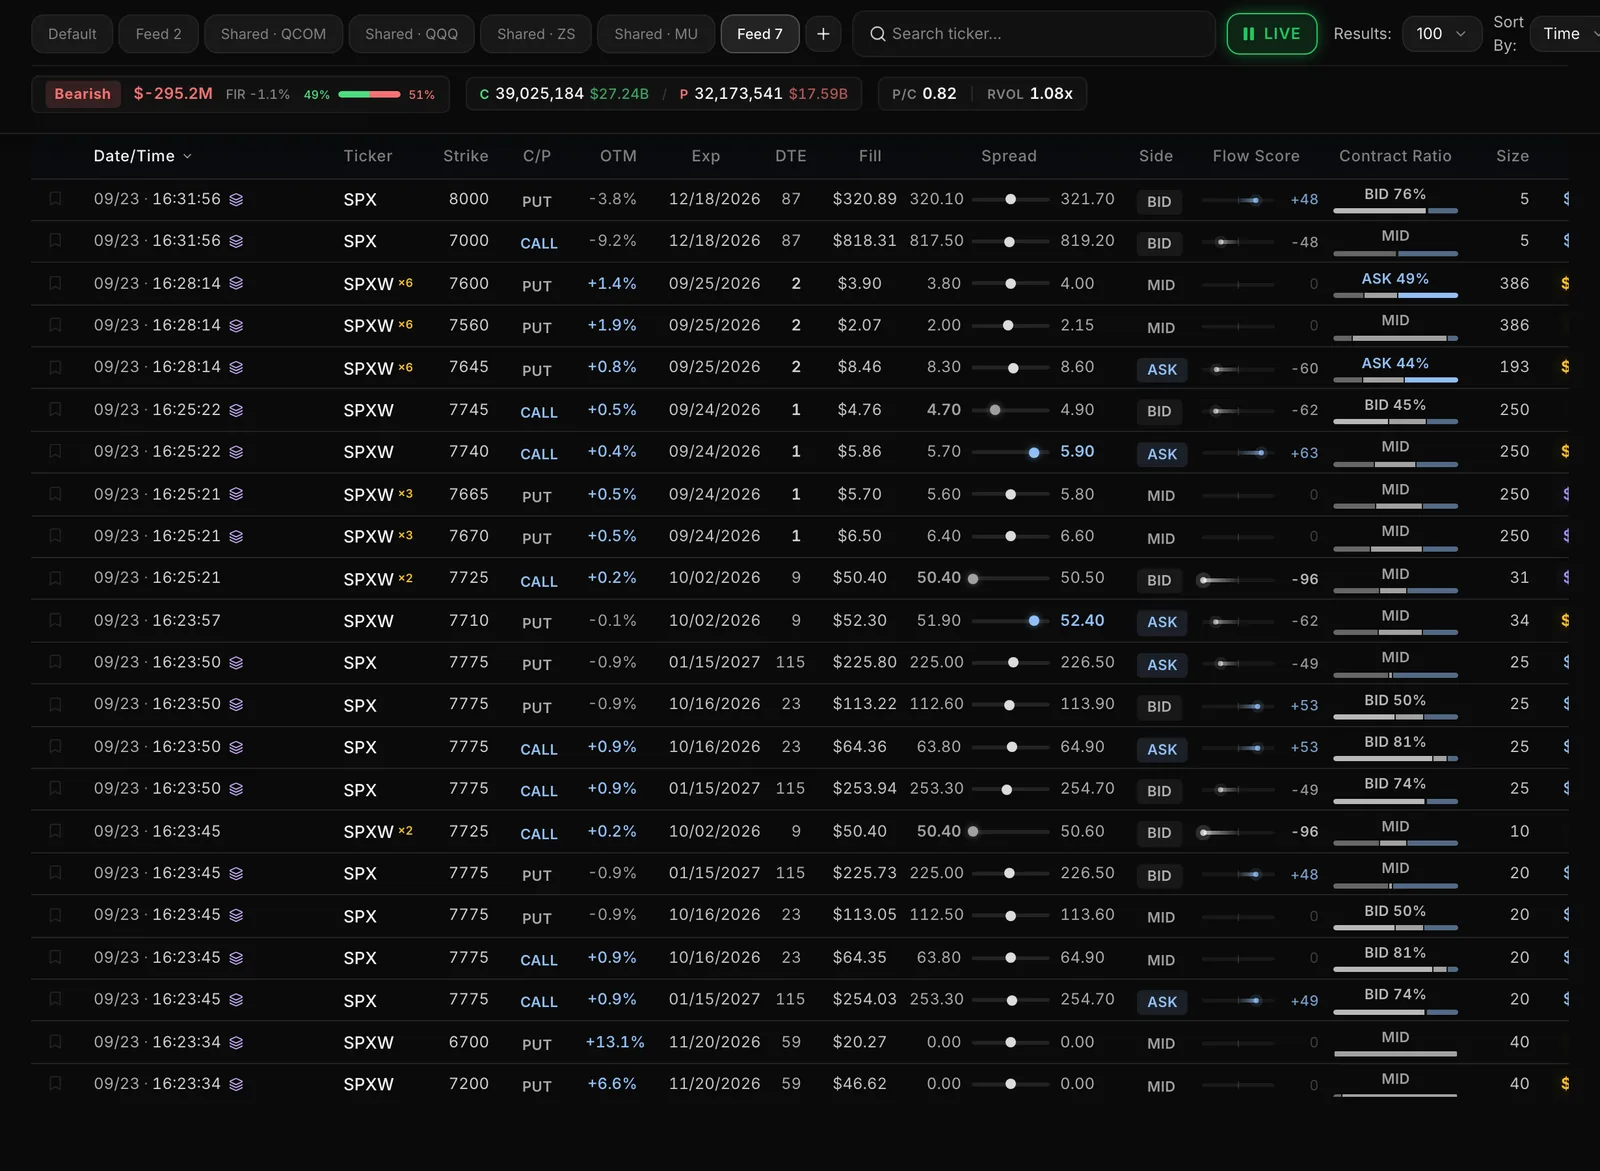
Task: Click the Size column header
Action: [1512, 156]
